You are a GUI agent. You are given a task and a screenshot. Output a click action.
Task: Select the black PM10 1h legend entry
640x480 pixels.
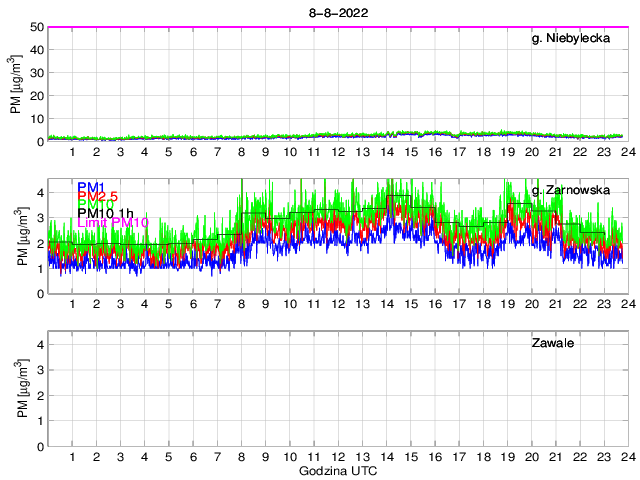tap(112, 211)
